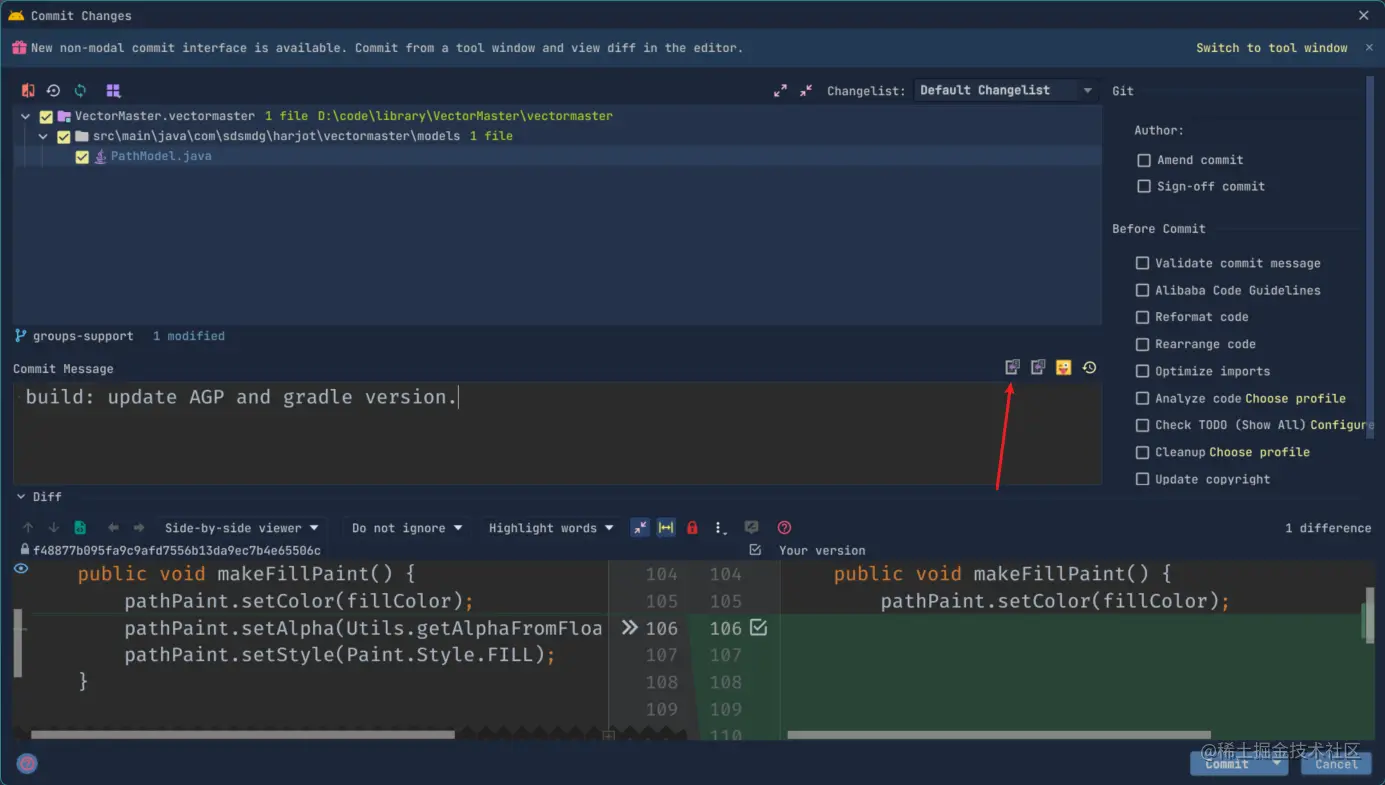Click the jump to source file icon
Viewport: 1385px width, 785px height.
point(80,528)
